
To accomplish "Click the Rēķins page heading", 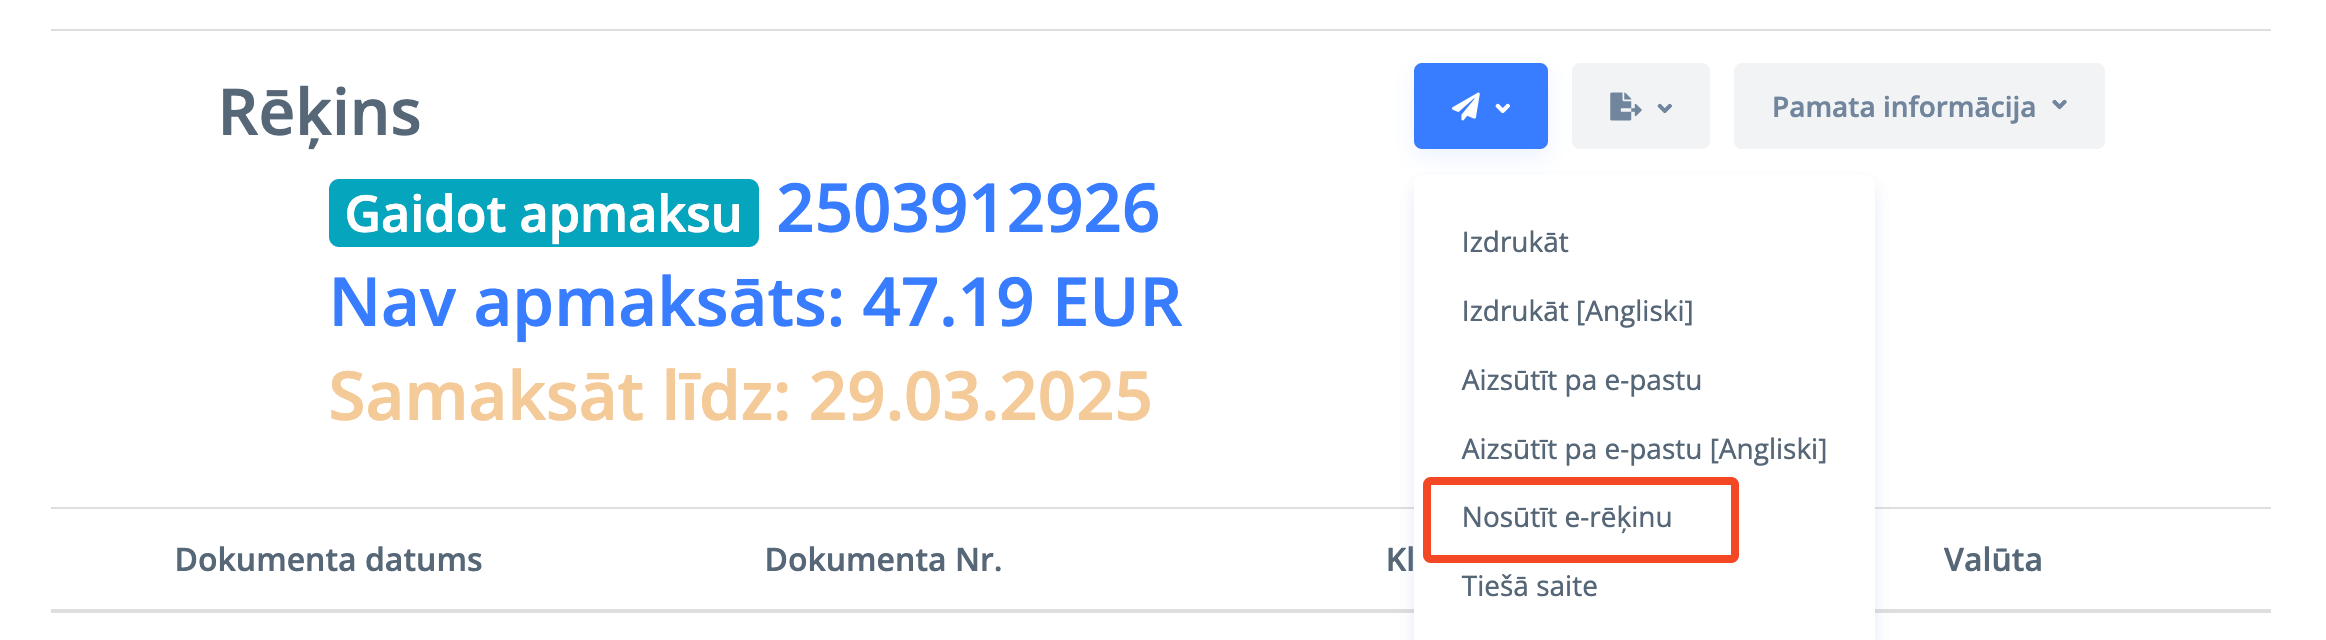I will [x=320, y=112].
